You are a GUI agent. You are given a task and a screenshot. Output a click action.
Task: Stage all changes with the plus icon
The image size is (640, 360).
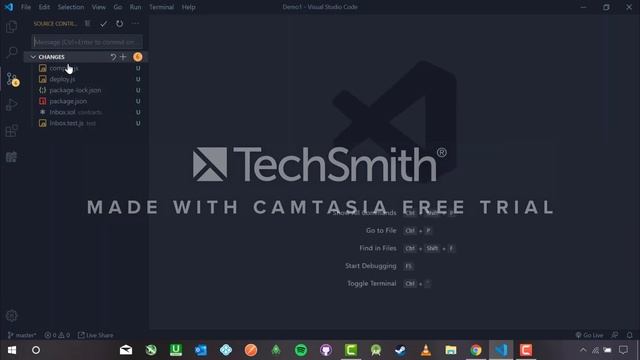pos(123,57)
